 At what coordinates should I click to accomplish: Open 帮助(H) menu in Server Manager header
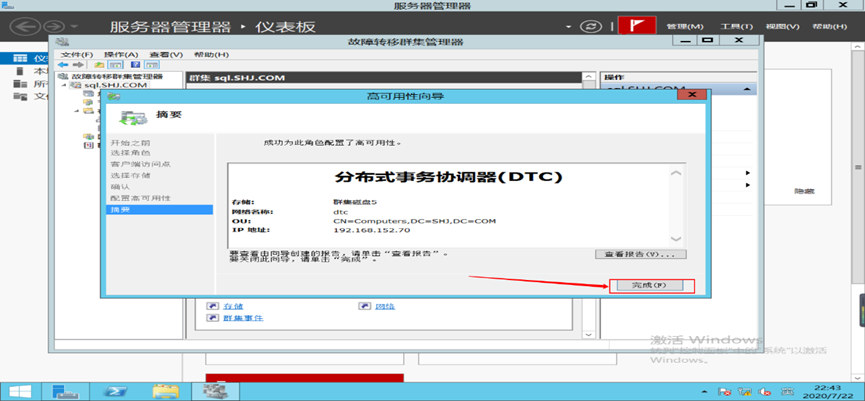tap(829, 26)
